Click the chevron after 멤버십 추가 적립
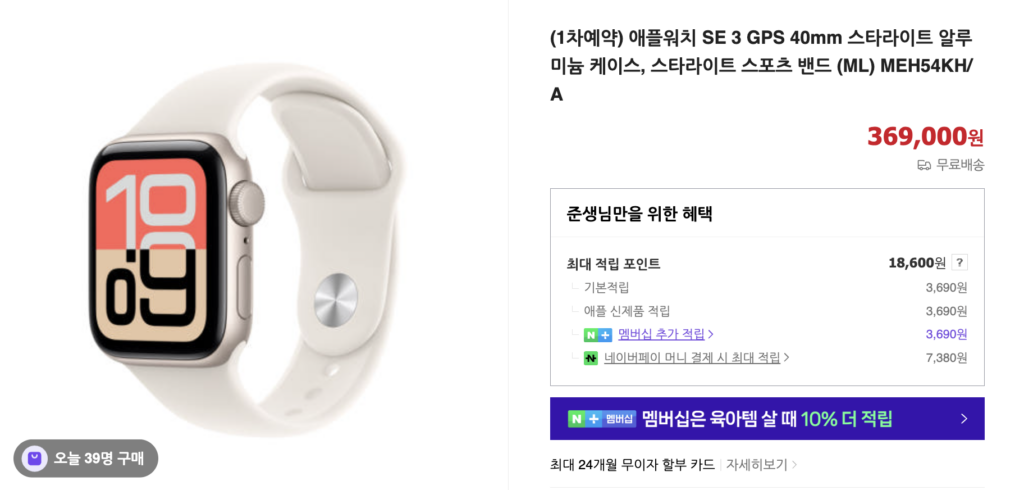 tap(711, 335)
